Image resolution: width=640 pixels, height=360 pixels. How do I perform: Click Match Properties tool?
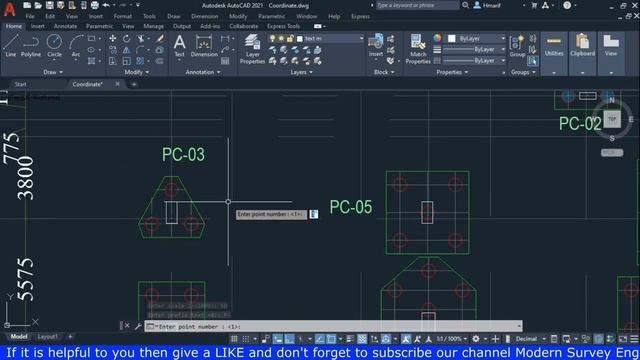[418, 49]
